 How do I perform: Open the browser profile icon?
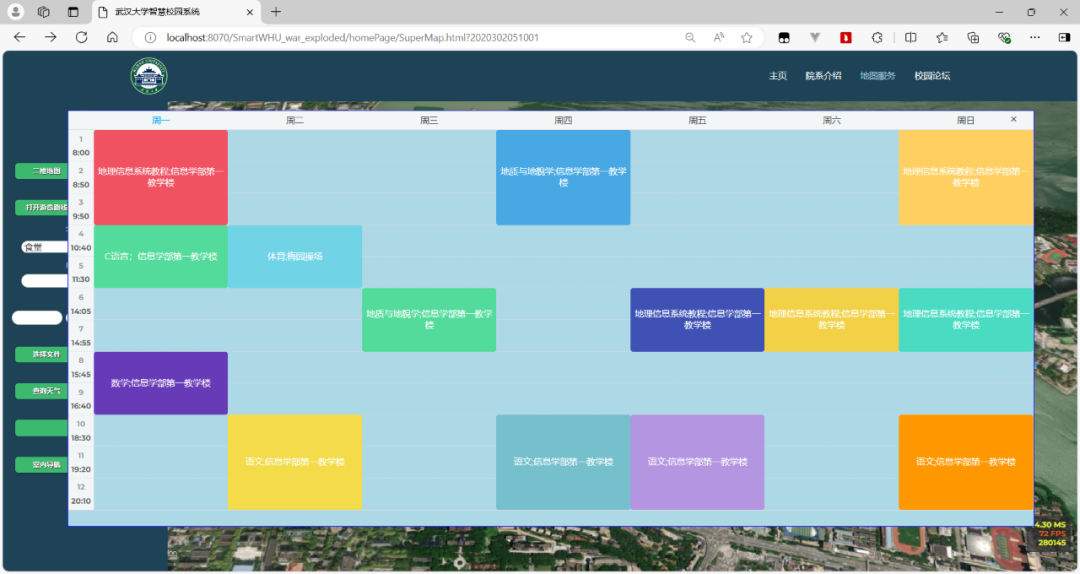coord(16,12)
